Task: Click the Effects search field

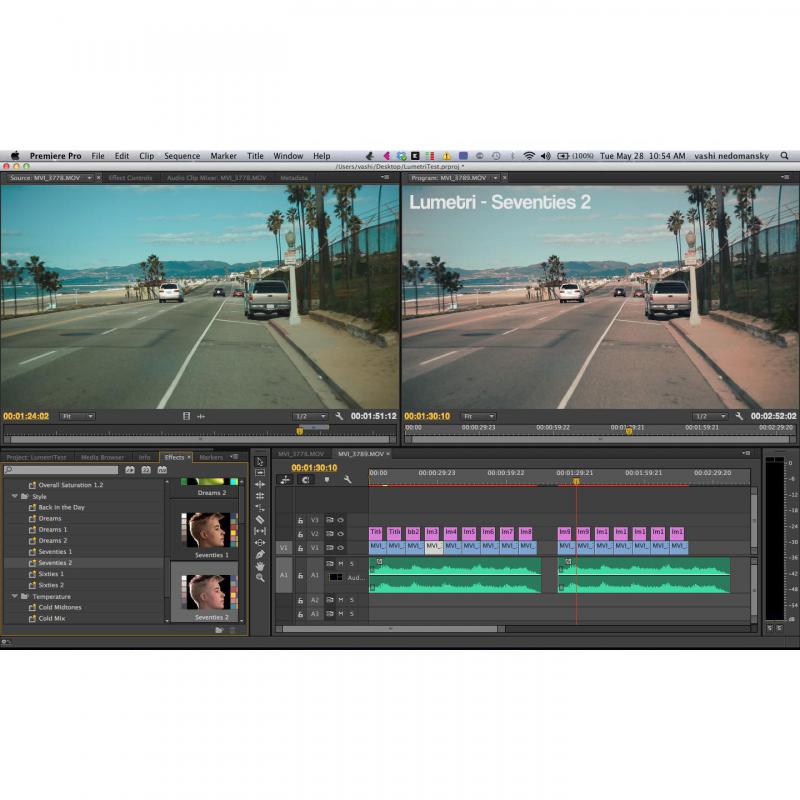Action: (61, 470)
